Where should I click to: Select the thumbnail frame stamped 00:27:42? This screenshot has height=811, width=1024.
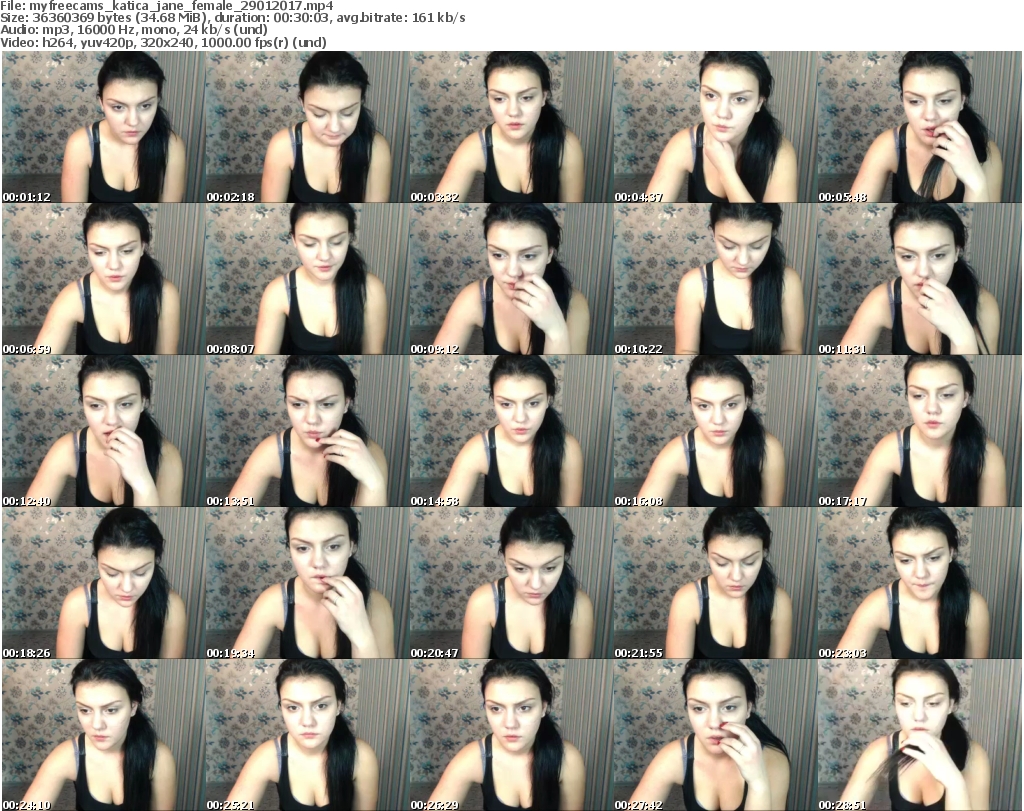(x=714, y=735)
